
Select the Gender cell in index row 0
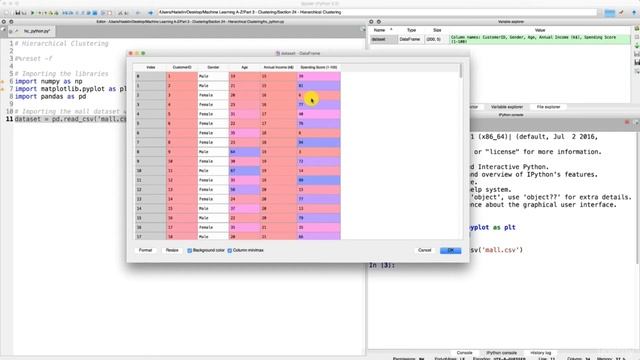[213, 76]
